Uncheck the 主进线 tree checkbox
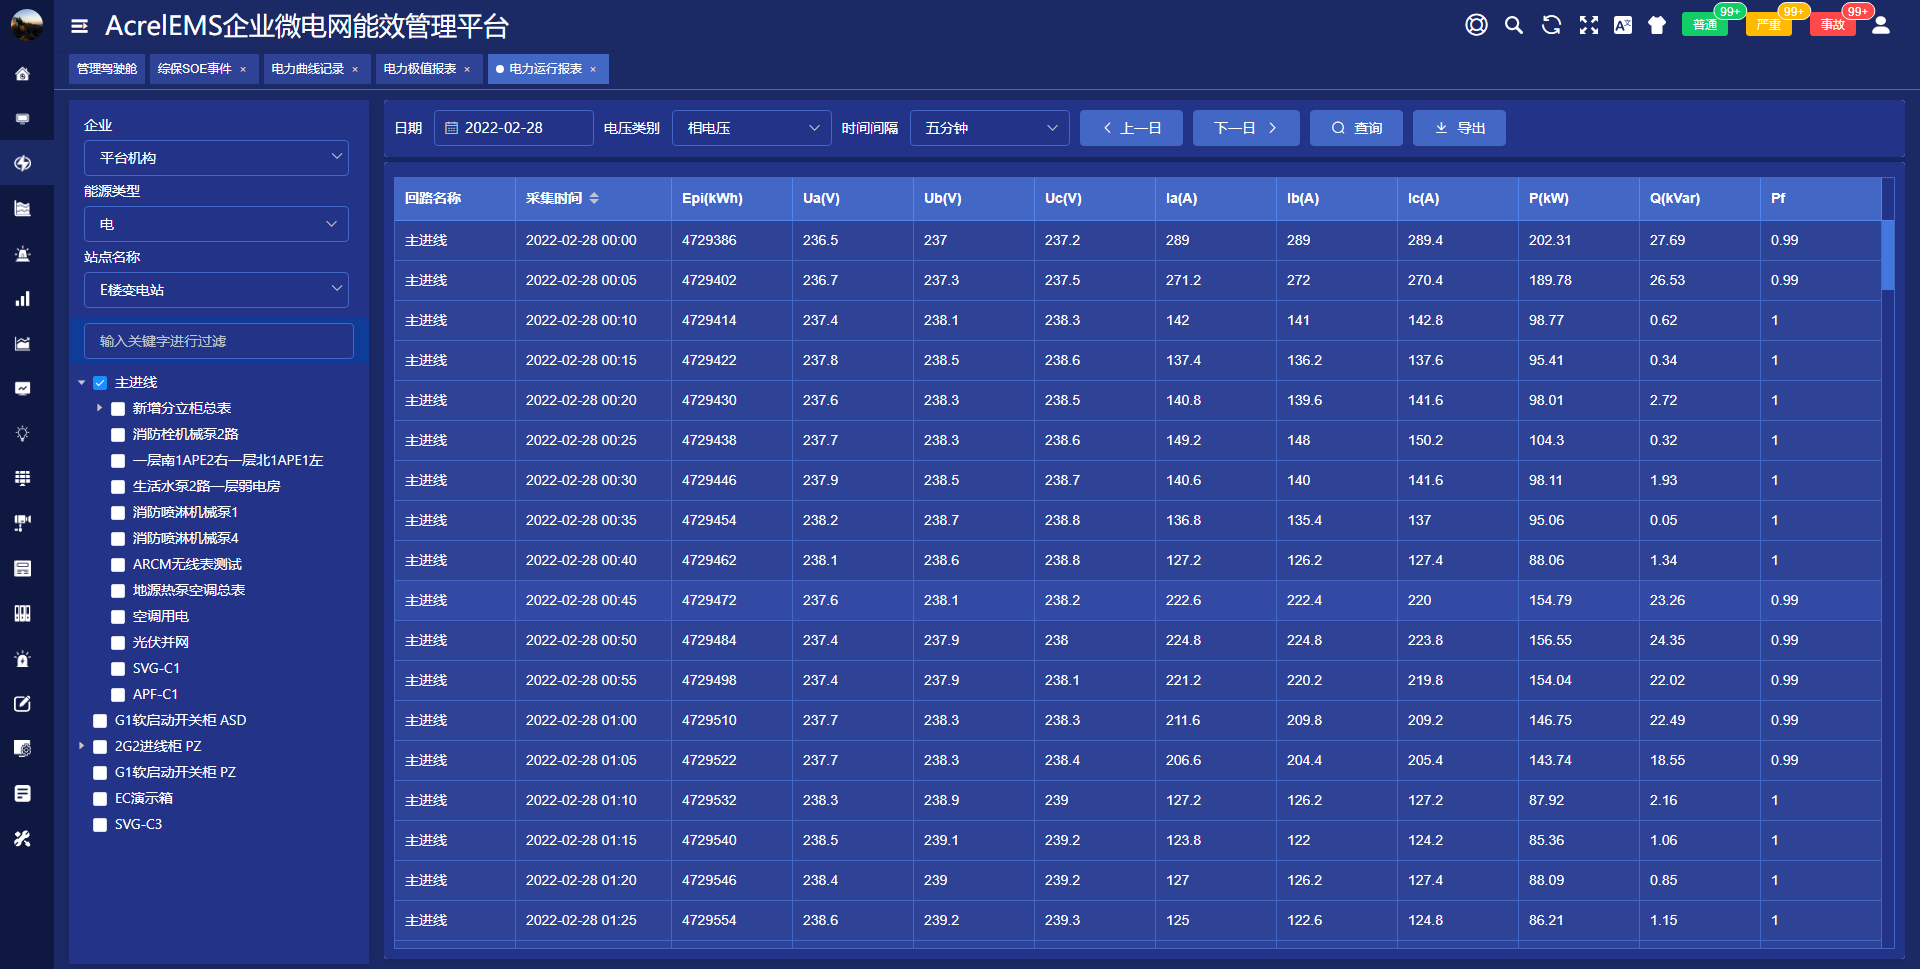Screen dimensions: 1920x969 tap(100, 383)
